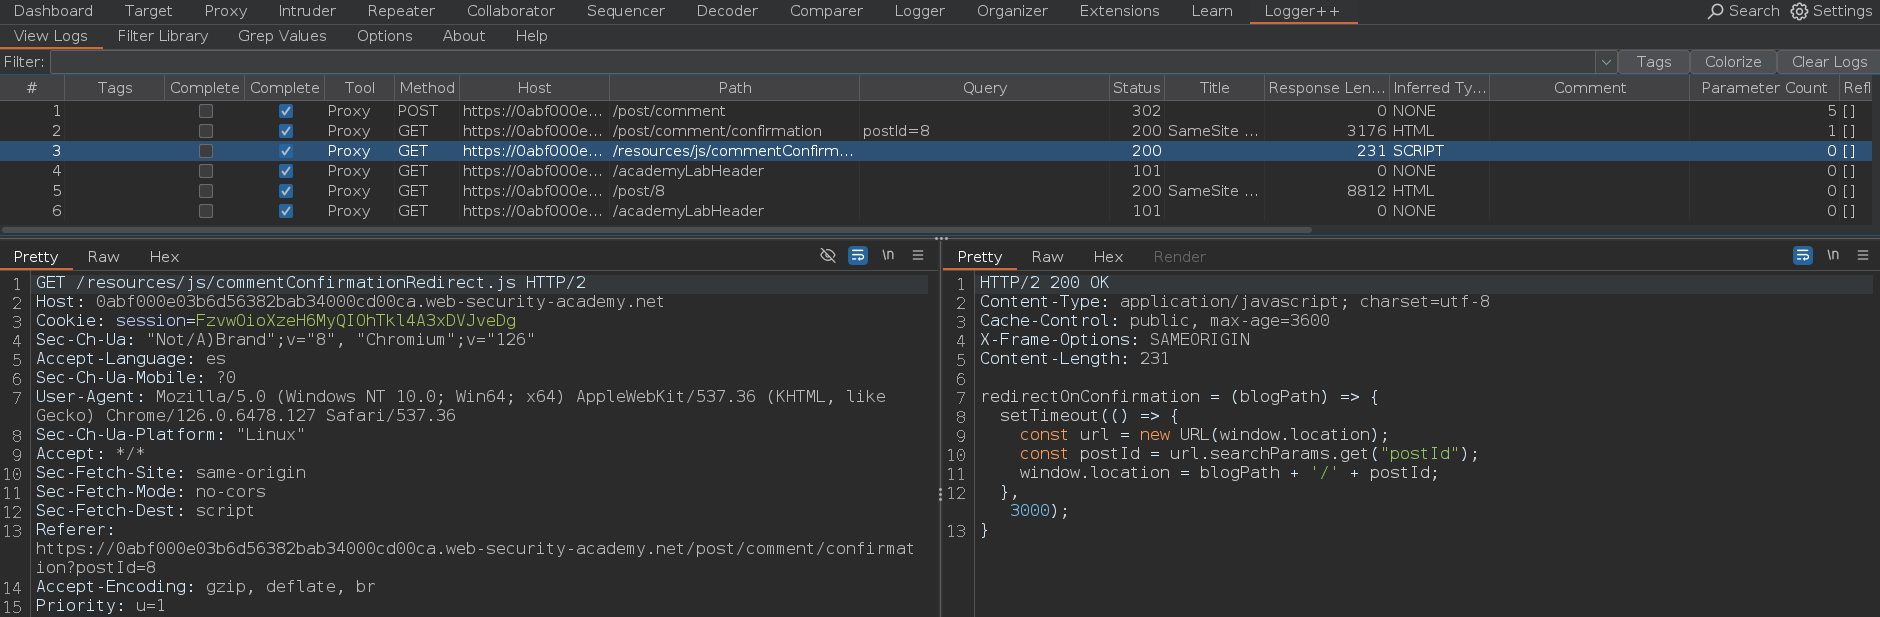
Task: Click the log table horizontal scrollbar
Action: (x=656, y=230)
